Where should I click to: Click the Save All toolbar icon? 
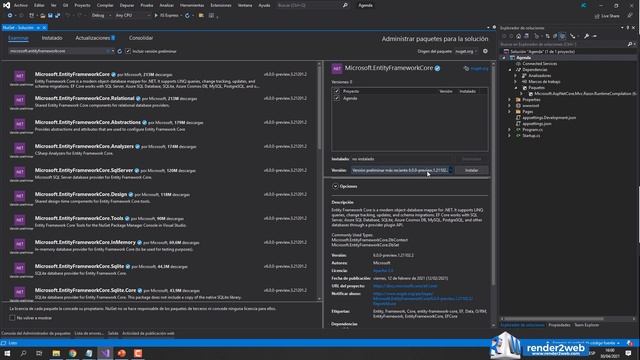point(58,16)
